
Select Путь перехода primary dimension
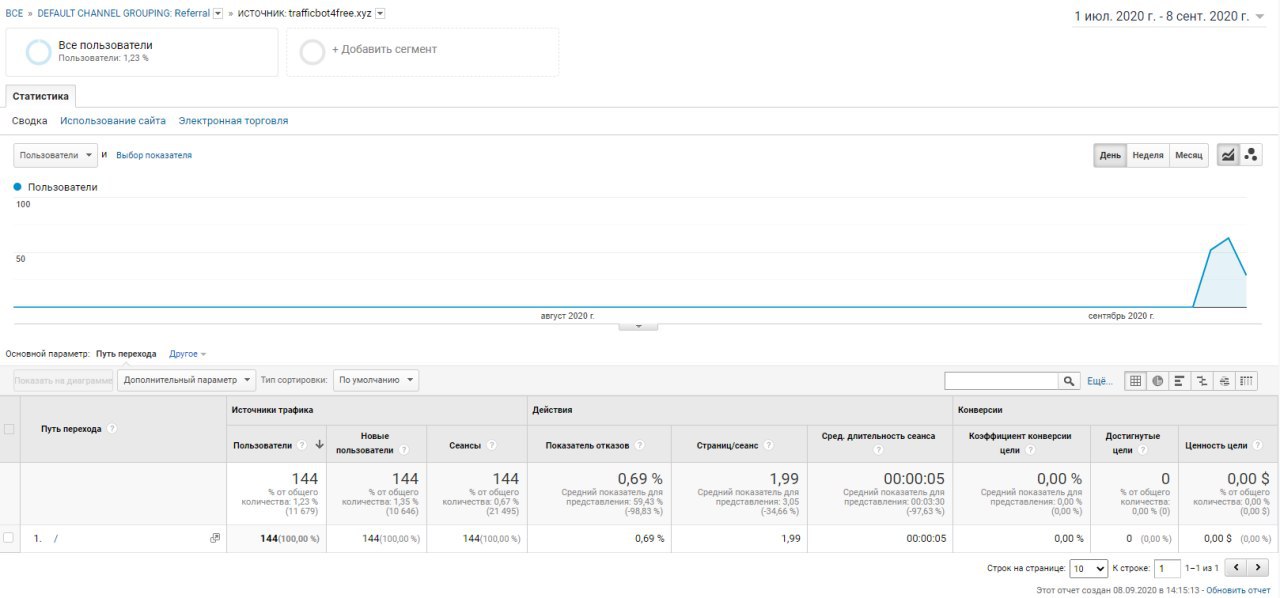pos(126,354)
